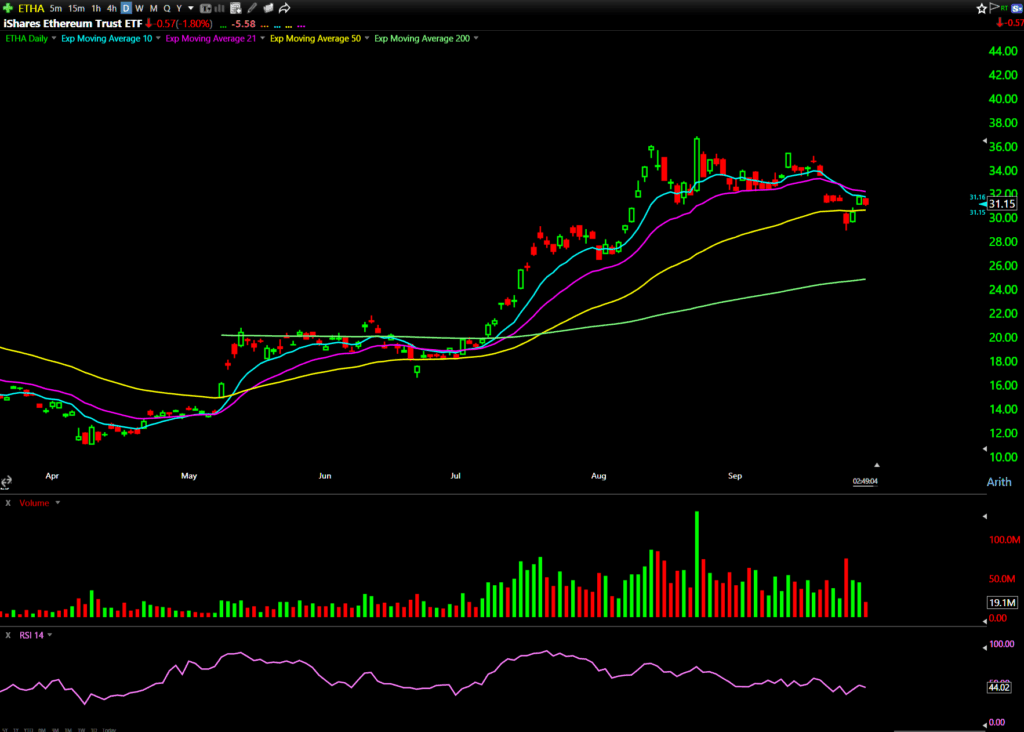Click the green plus add-indicator icon
Viewport: 1024px width, 732px height.
pyautogui.click(x=7, y=8)
